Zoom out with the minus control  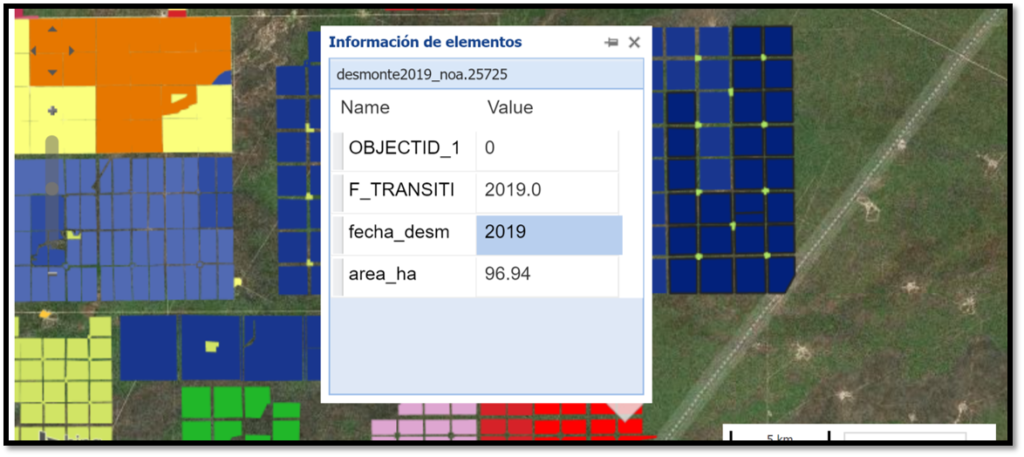[53, 273]
